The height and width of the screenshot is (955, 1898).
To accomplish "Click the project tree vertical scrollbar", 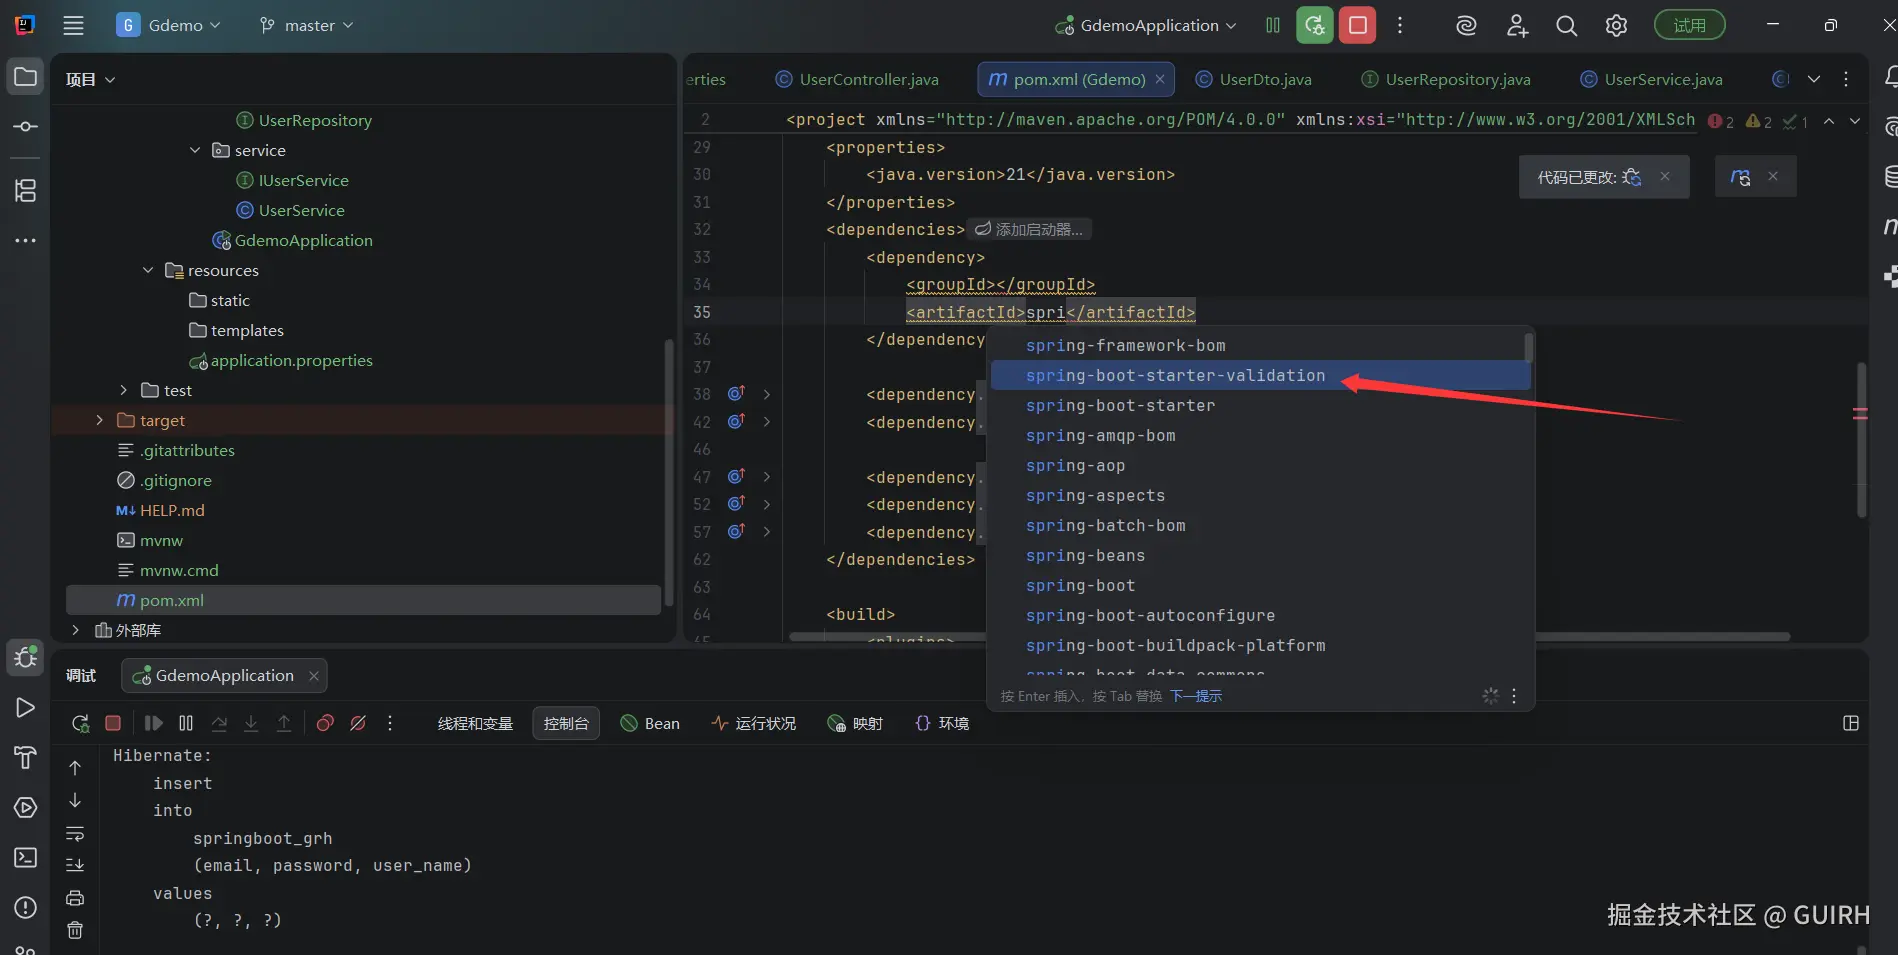I will (x=668, y=473).
